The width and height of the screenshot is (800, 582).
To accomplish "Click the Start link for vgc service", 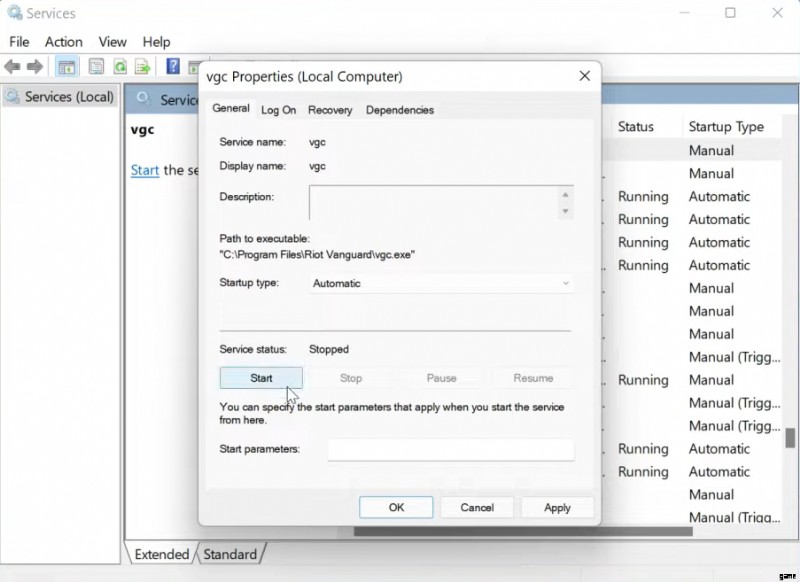I will 145,170.
